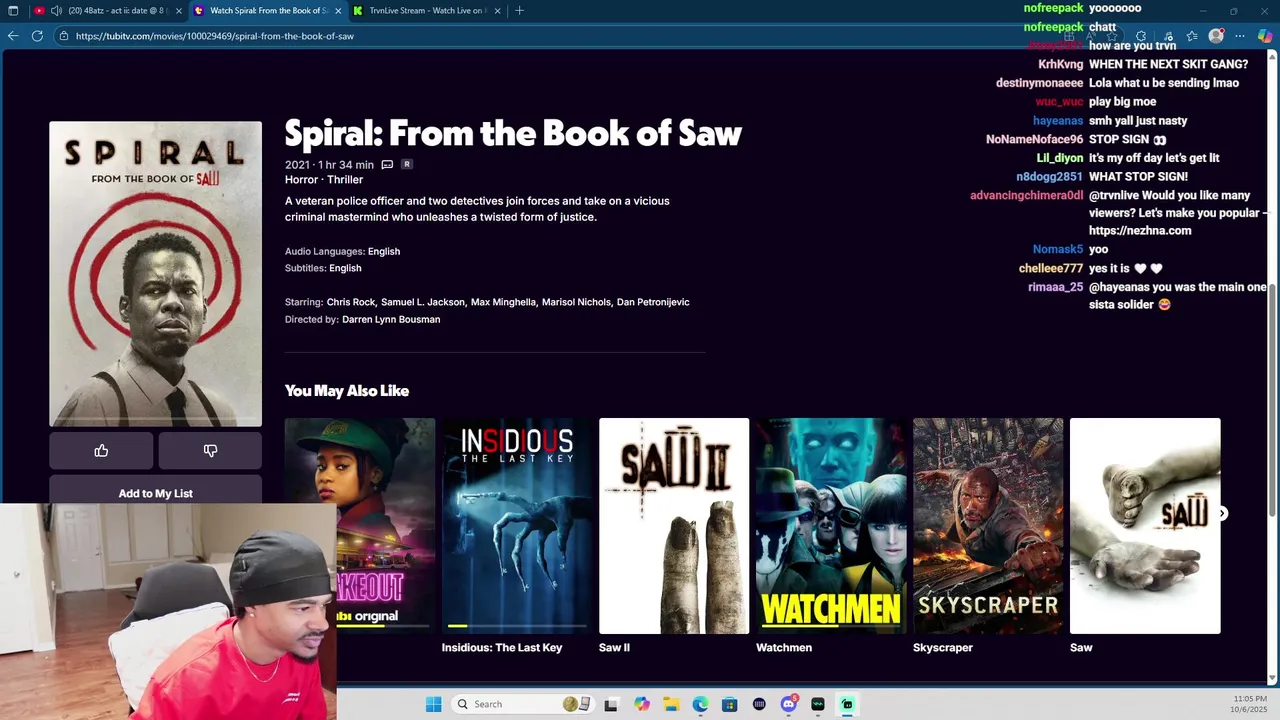Click the Watchmen title text

tap(784, 648)
